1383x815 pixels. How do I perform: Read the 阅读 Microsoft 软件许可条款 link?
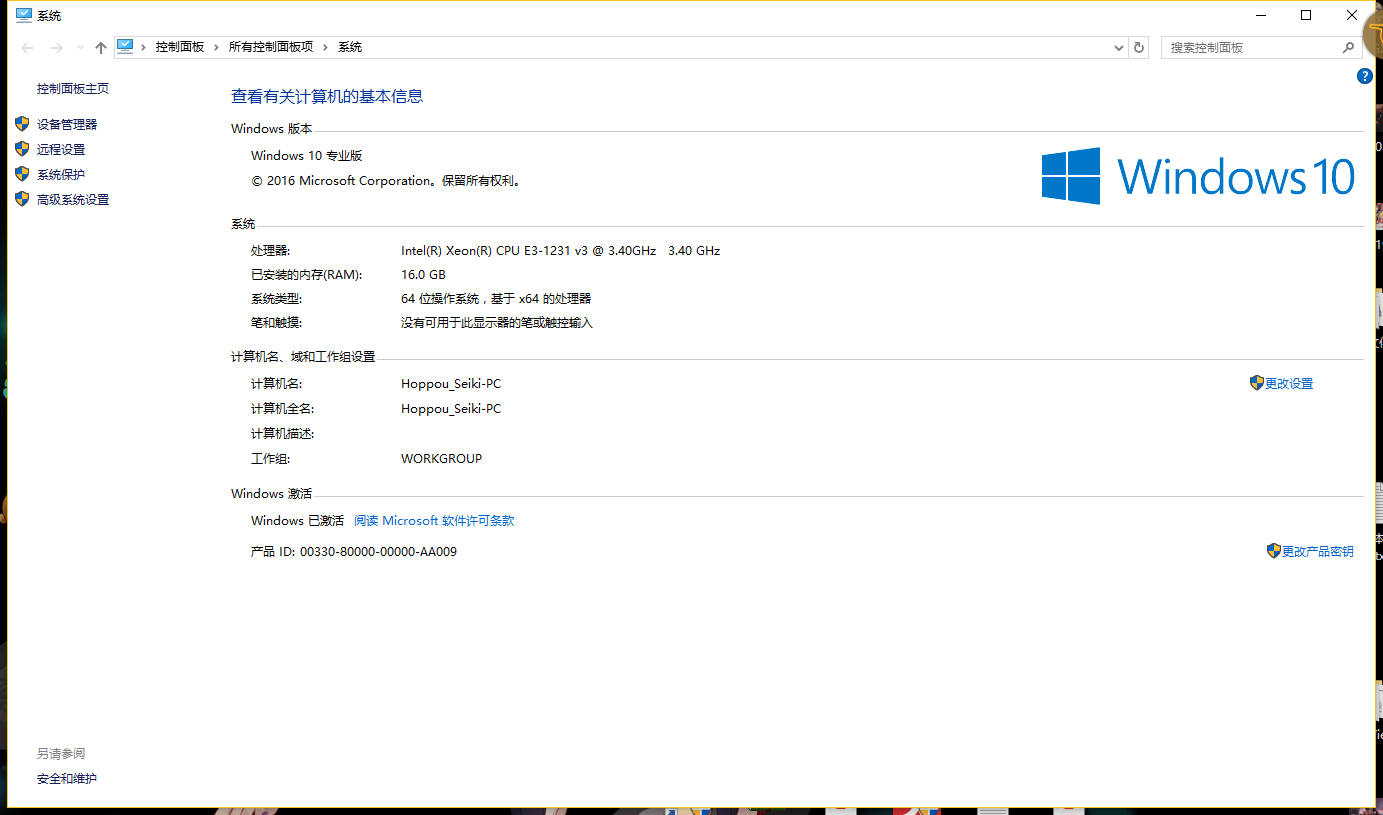pyautogui.click(x=434, y=520)
